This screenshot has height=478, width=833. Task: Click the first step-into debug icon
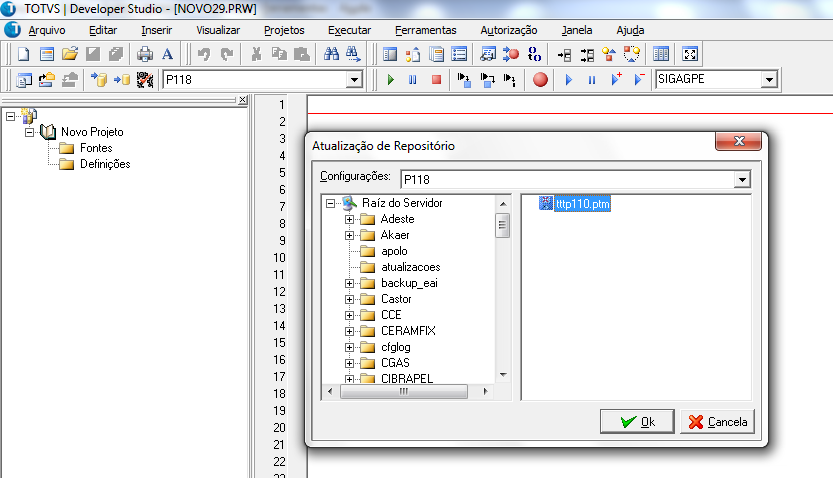464,80
